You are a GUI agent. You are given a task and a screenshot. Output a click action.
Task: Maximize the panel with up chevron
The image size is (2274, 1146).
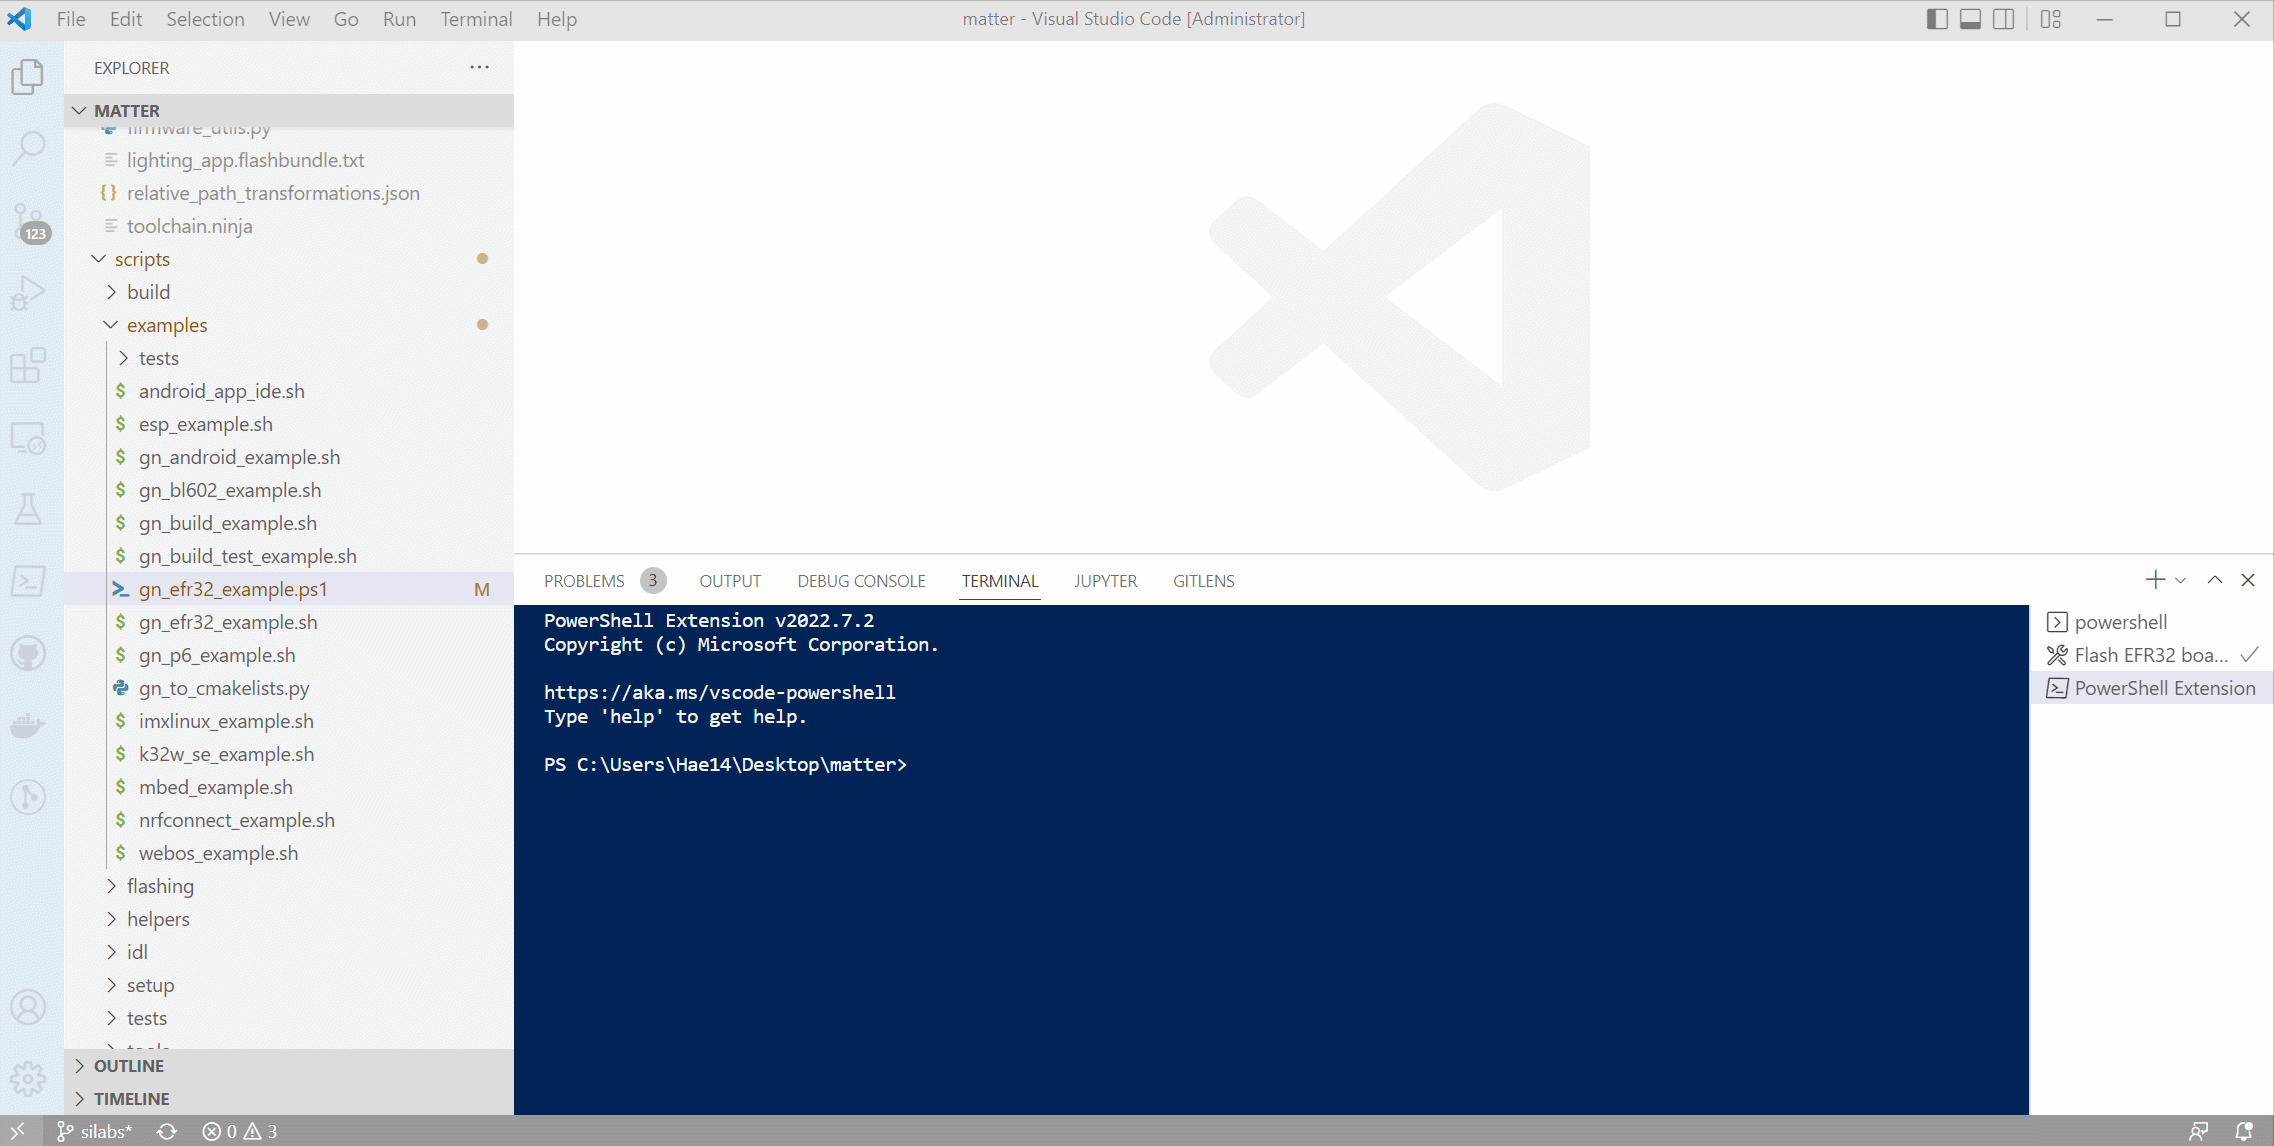tap(2215, 580)
